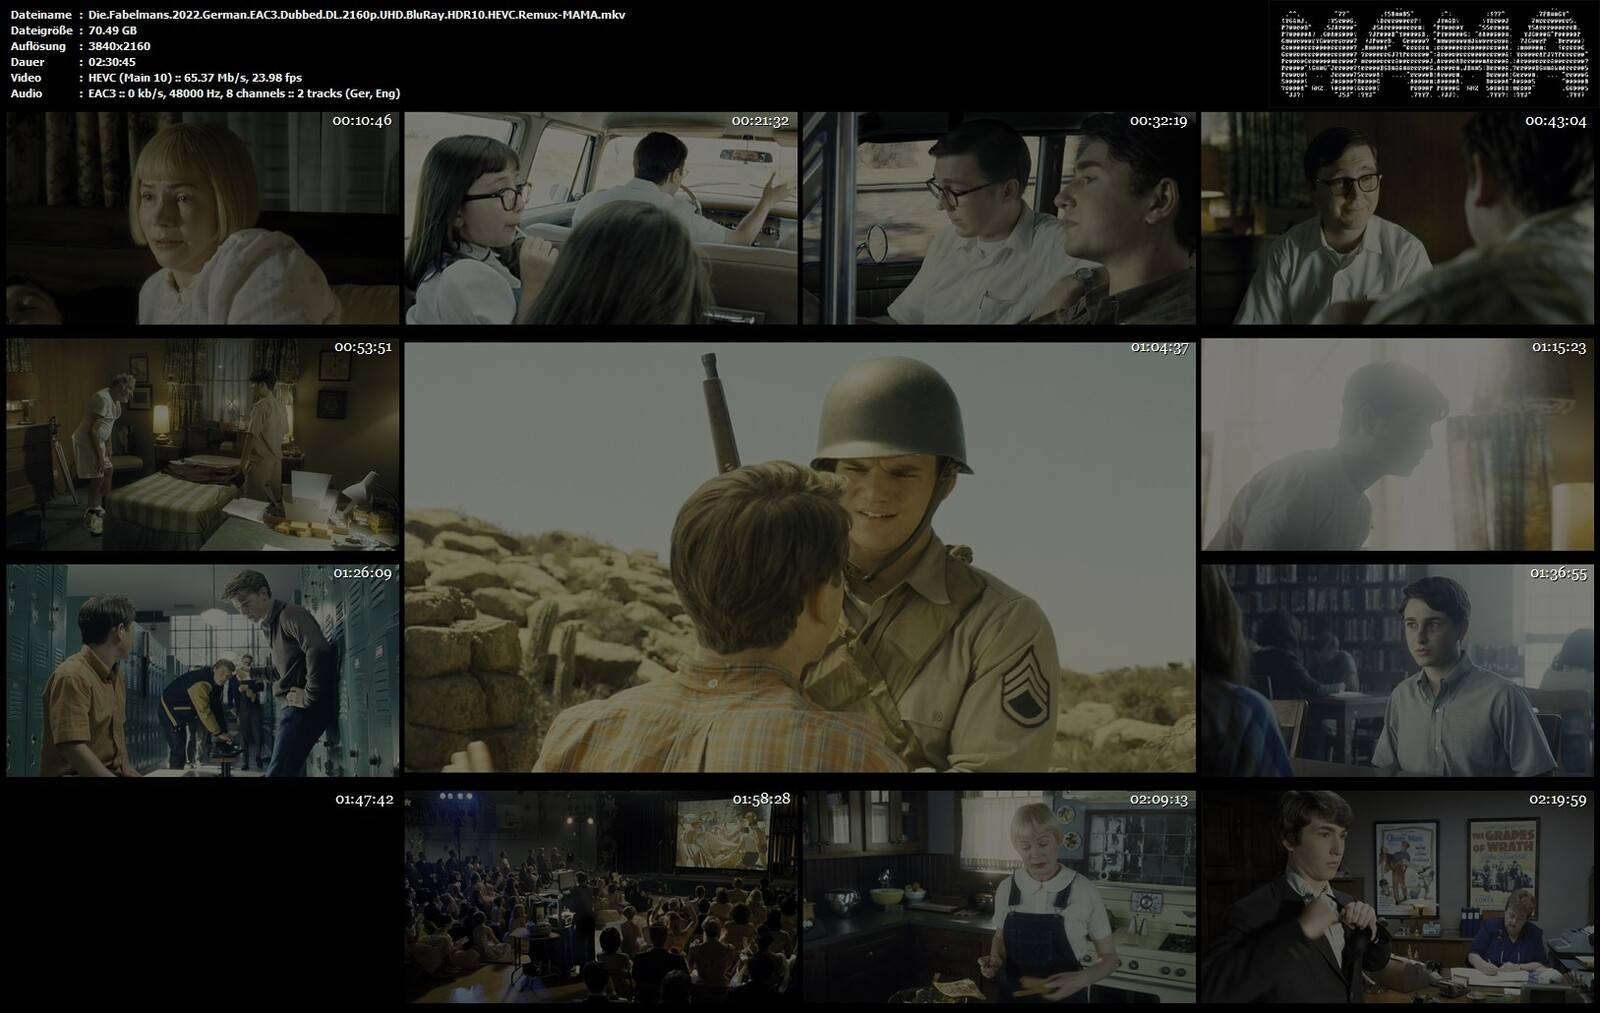Click the 01:04:37 timestamp text
Screen dimensions: 1600x1013
[1160, 348]
